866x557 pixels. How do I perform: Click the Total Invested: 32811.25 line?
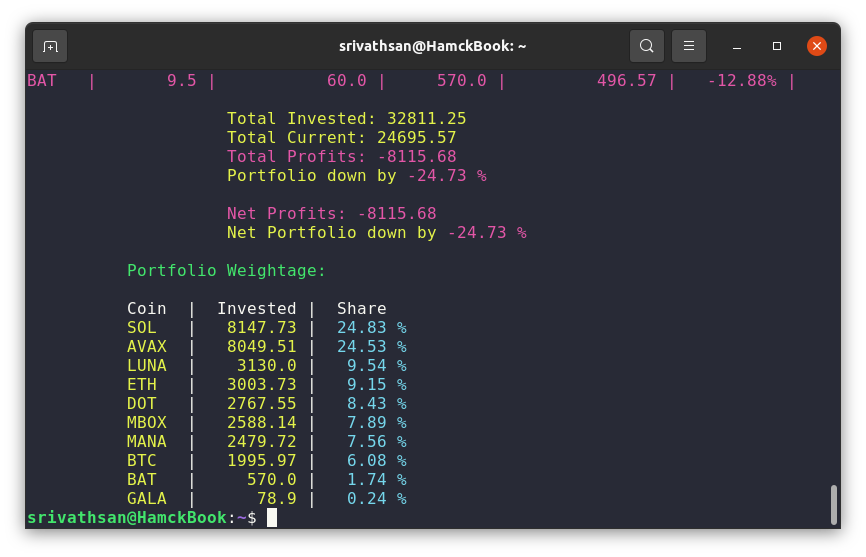(346, 119)
